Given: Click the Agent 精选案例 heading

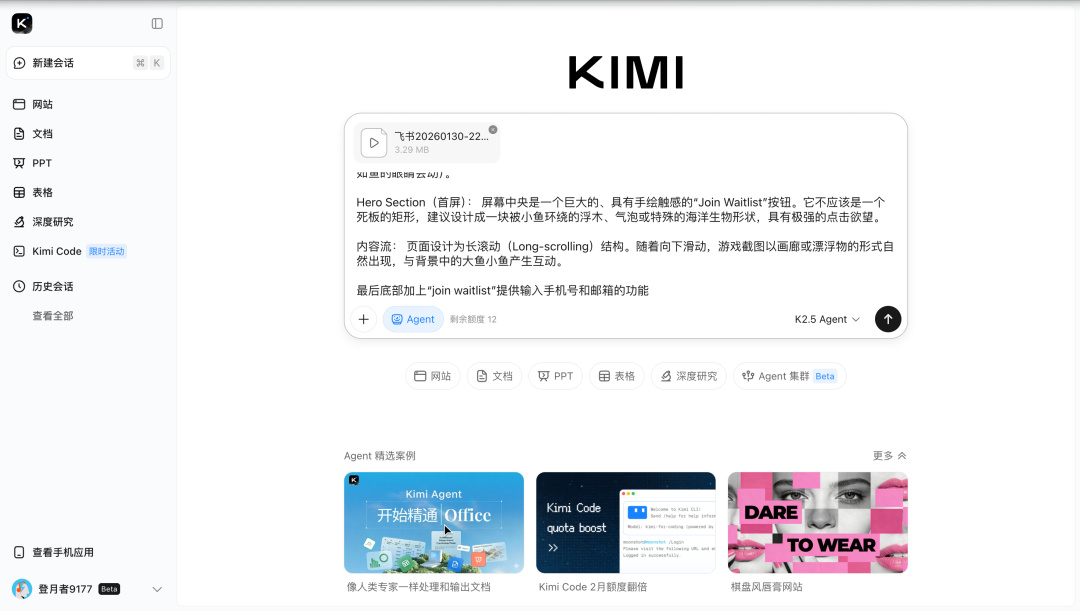Looking at the screenshot, I should click(380, 456).
